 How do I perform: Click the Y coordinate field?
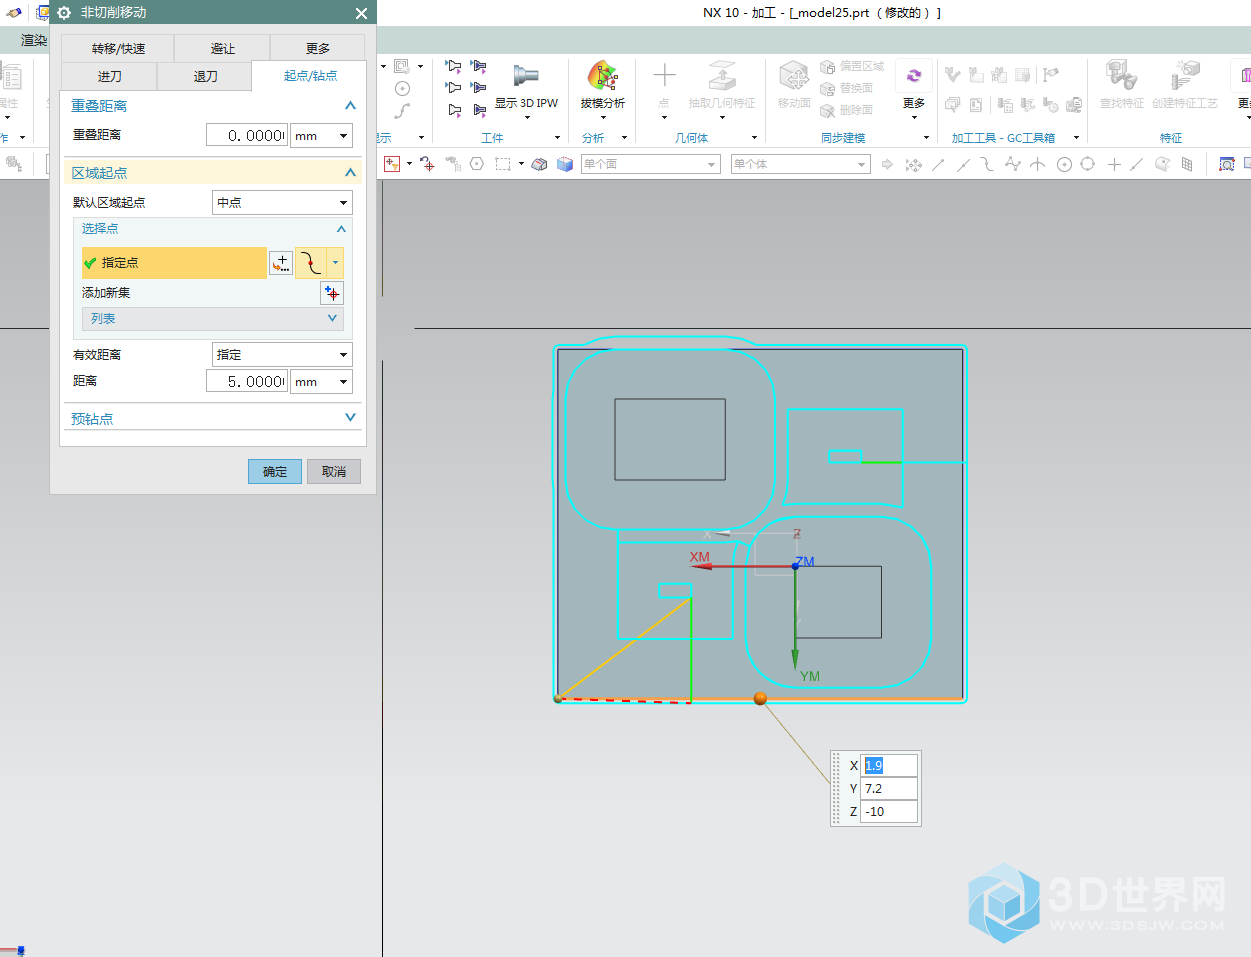[x=889, y=788]
